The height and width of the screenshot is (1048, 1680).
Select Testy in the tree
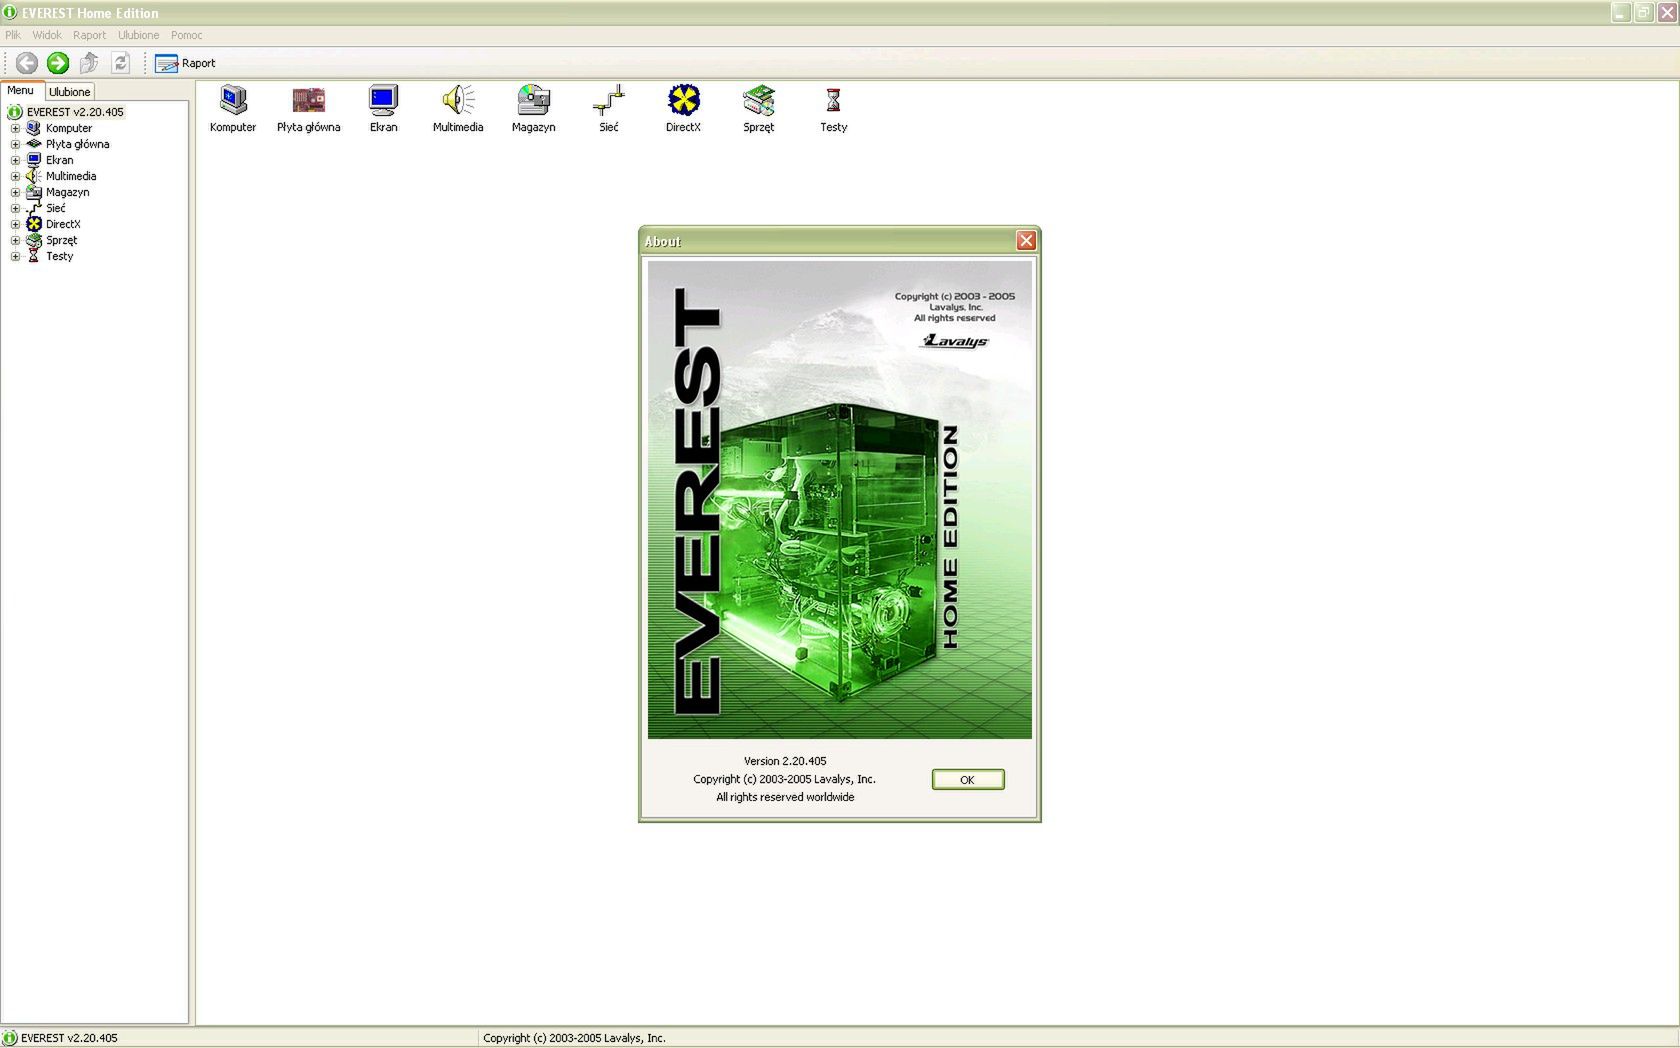tap(59, 256)
